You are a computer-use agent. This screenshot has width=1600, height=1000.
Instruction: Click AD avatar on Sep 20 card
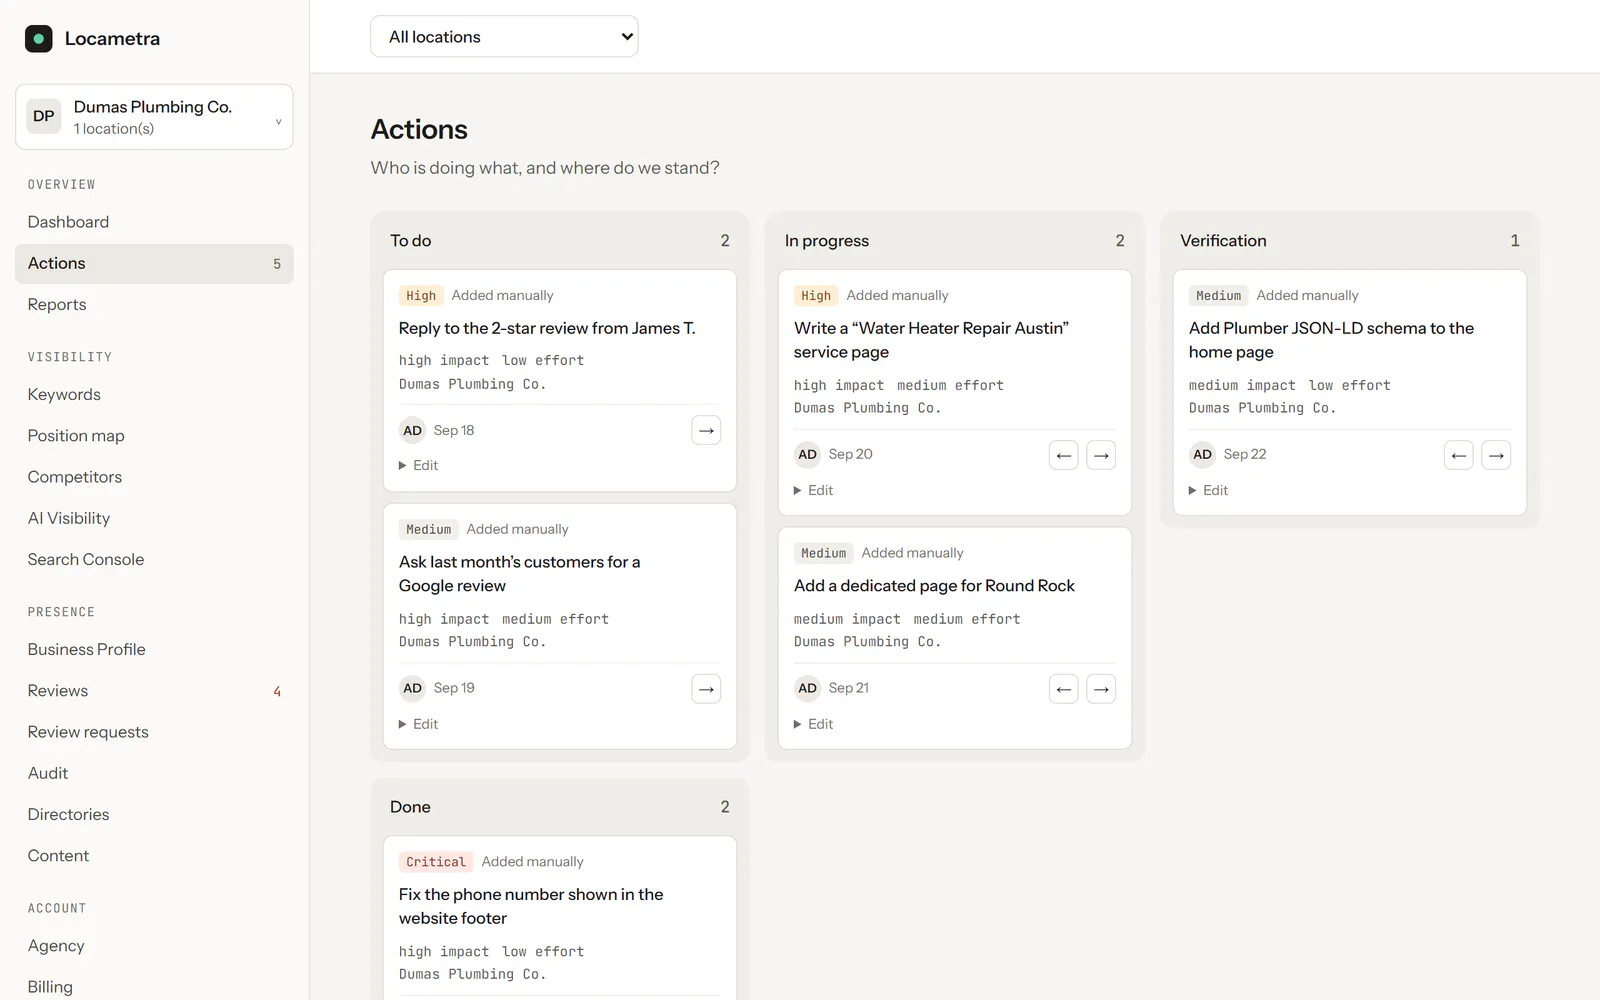click(807, 455)
